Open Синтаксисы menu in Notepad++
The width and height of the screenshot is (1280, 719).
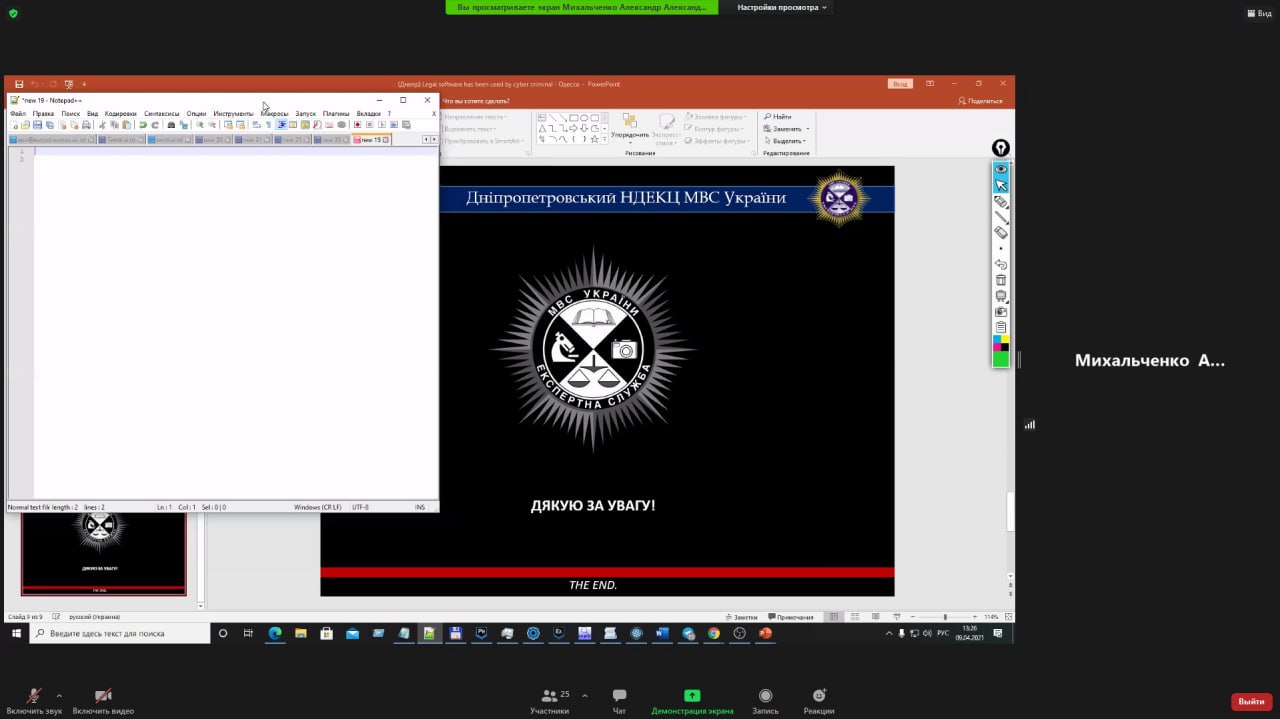(161, 114)
